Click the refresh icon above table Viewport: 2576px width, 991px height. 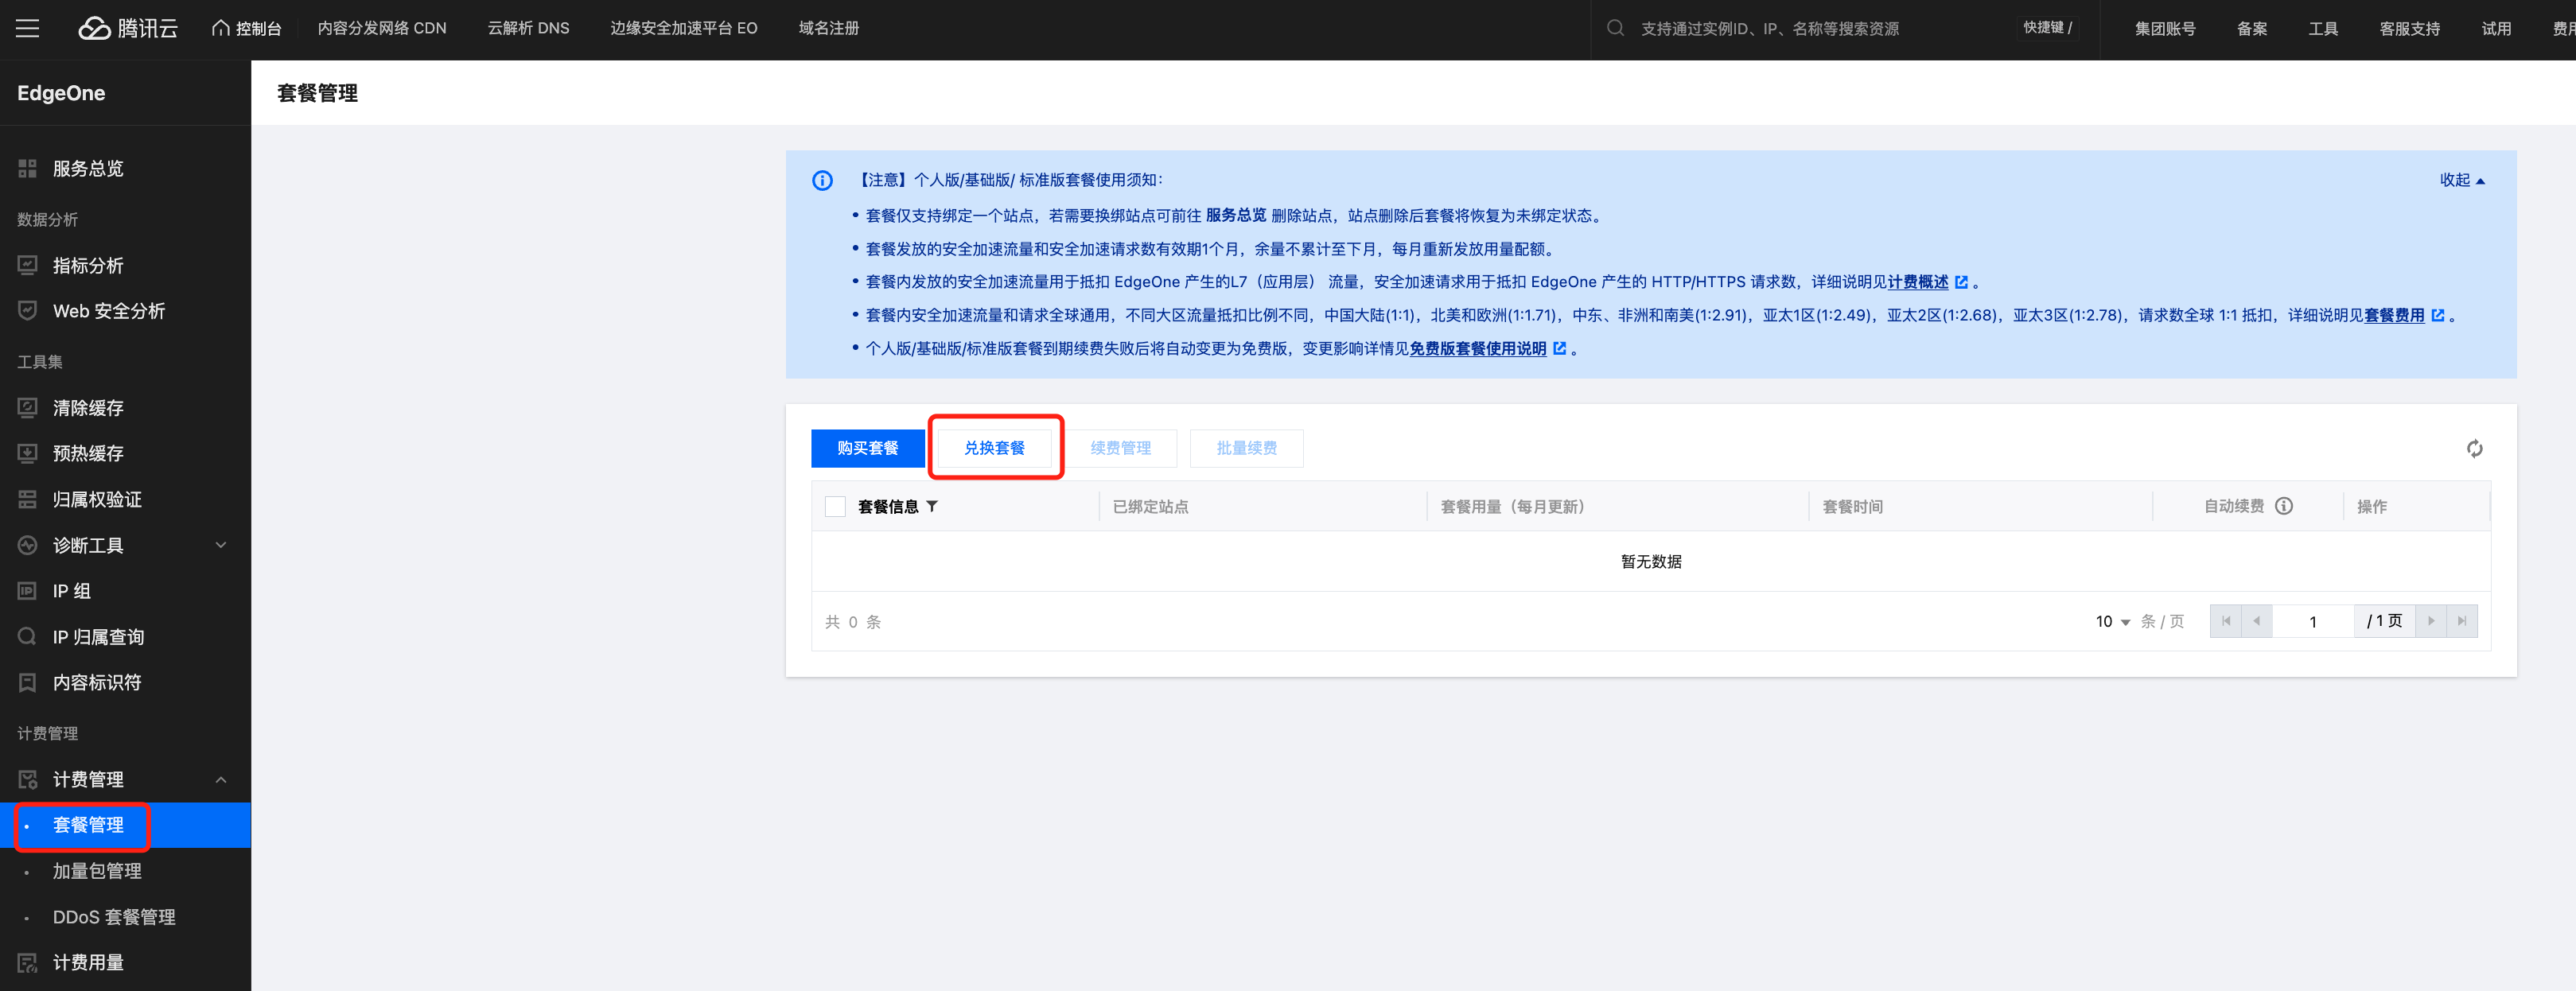click(2474, 448)
